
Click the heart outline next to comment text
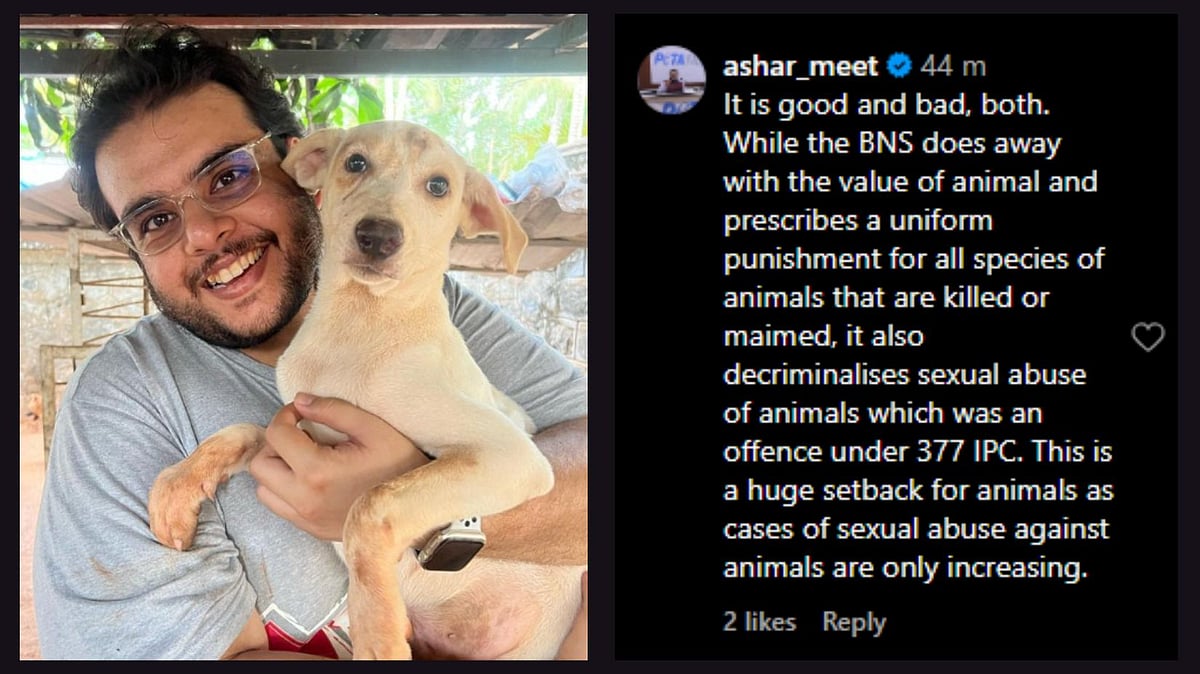click(1148, 338)
